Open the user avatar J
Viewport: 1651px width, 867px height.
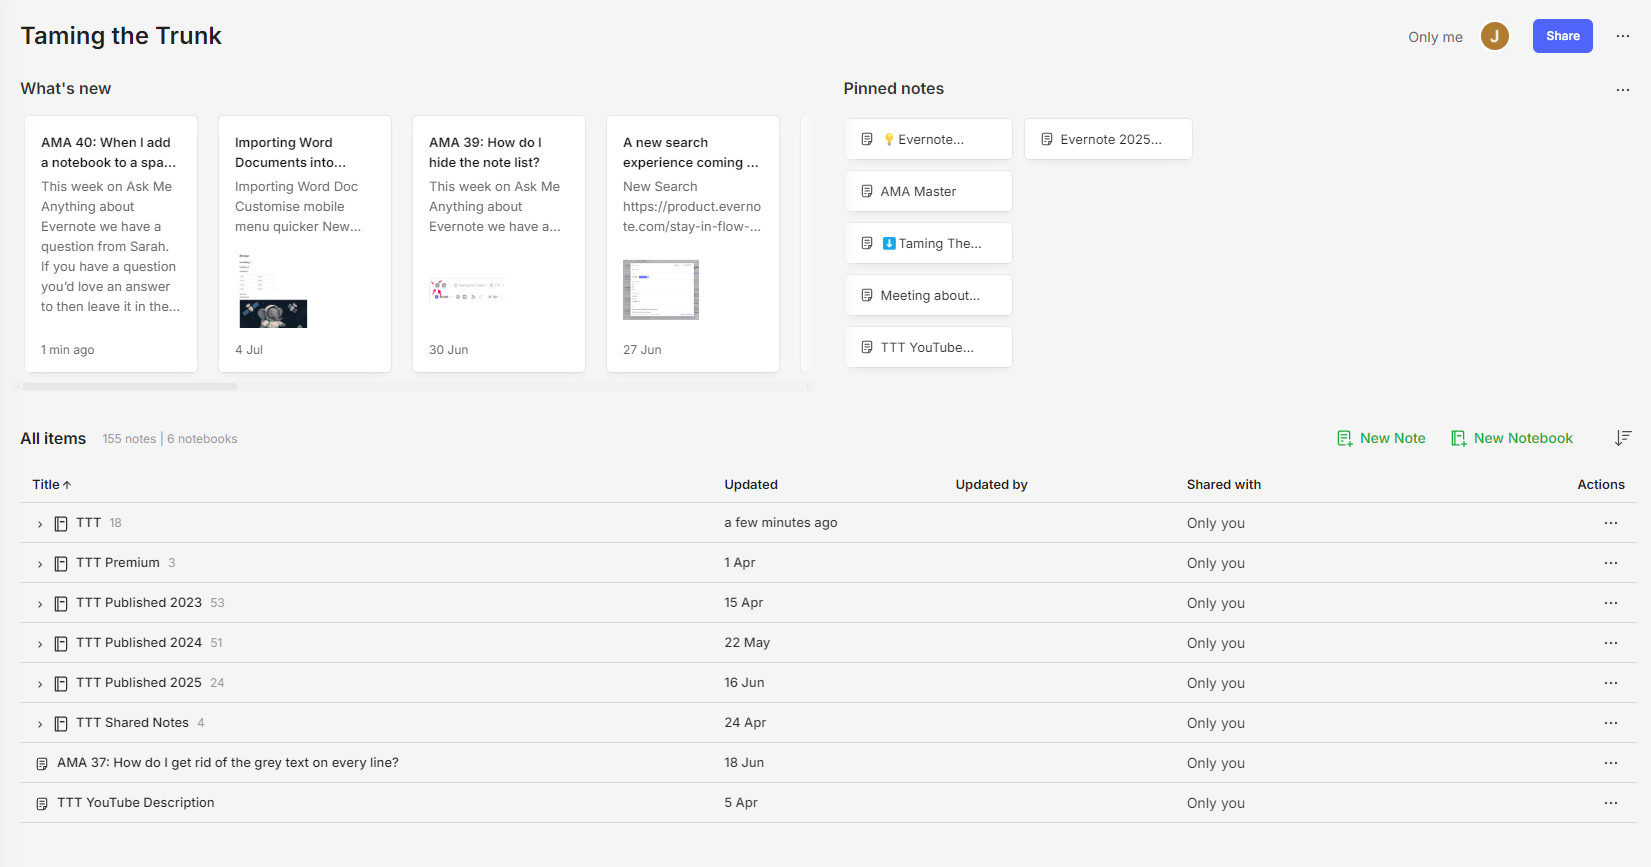coord(1494,36)
